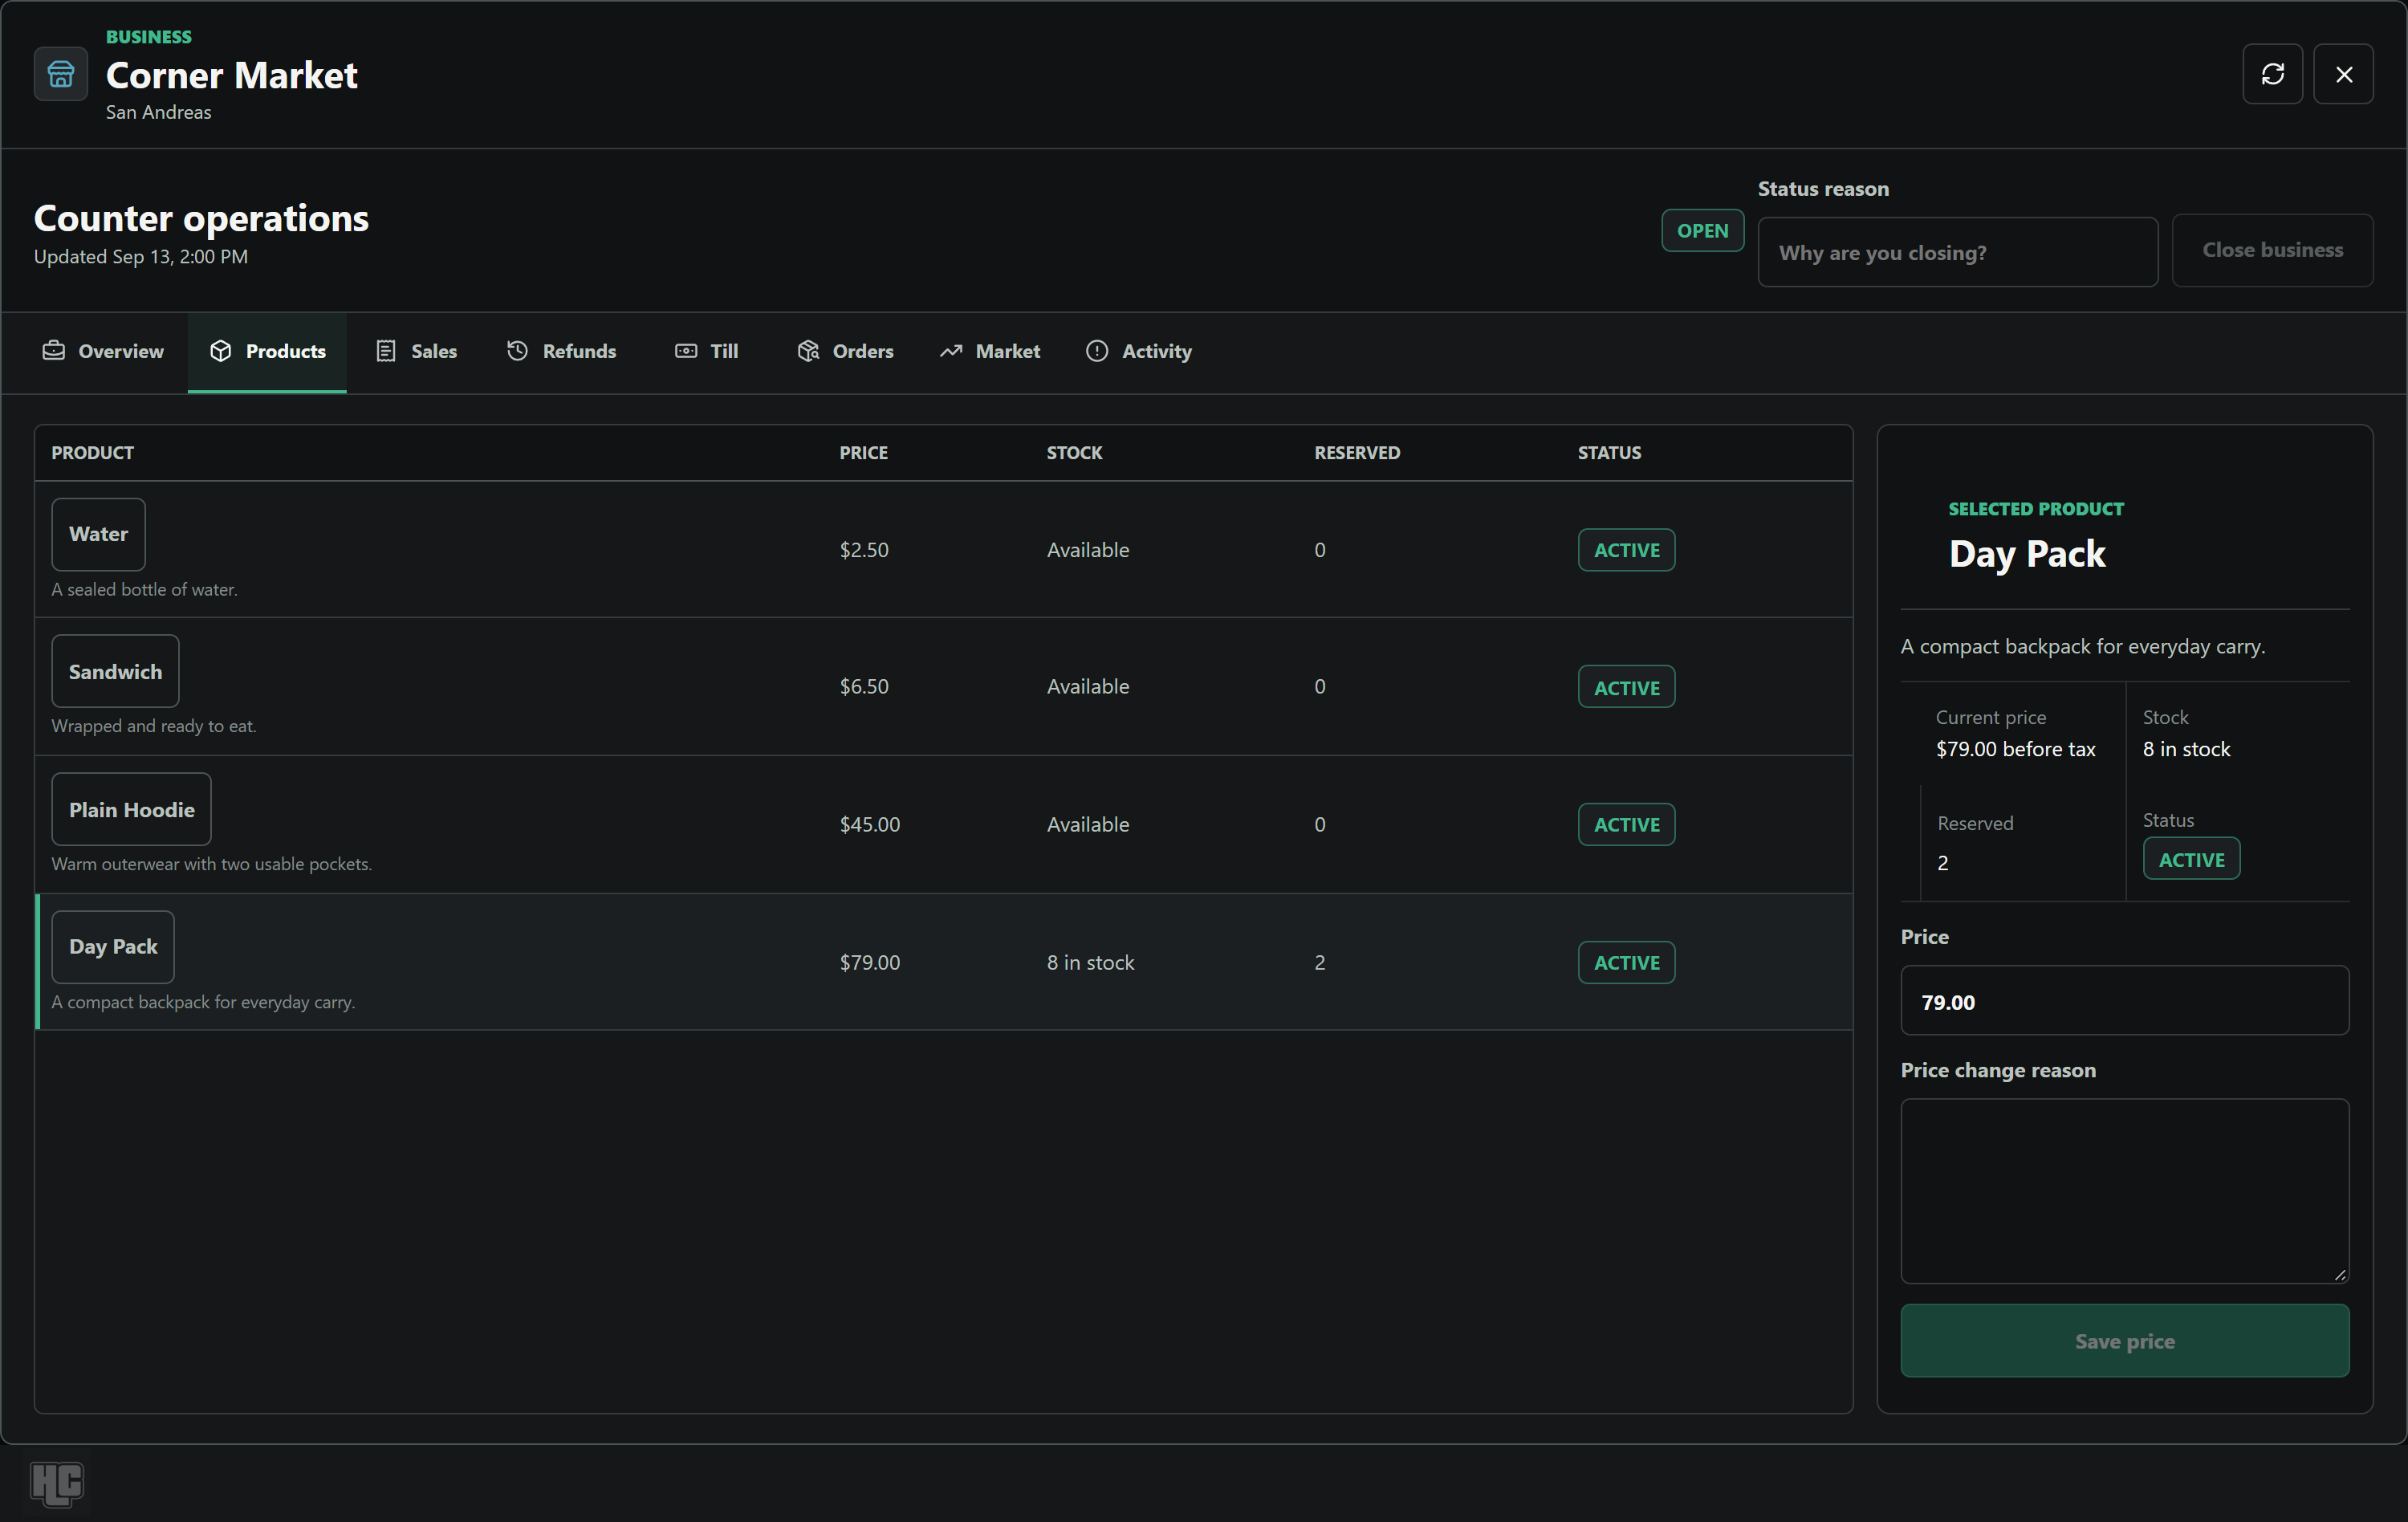
Task: Click the ACTIVE badge in Plain Hoodie row
Action: (1626, 825)
